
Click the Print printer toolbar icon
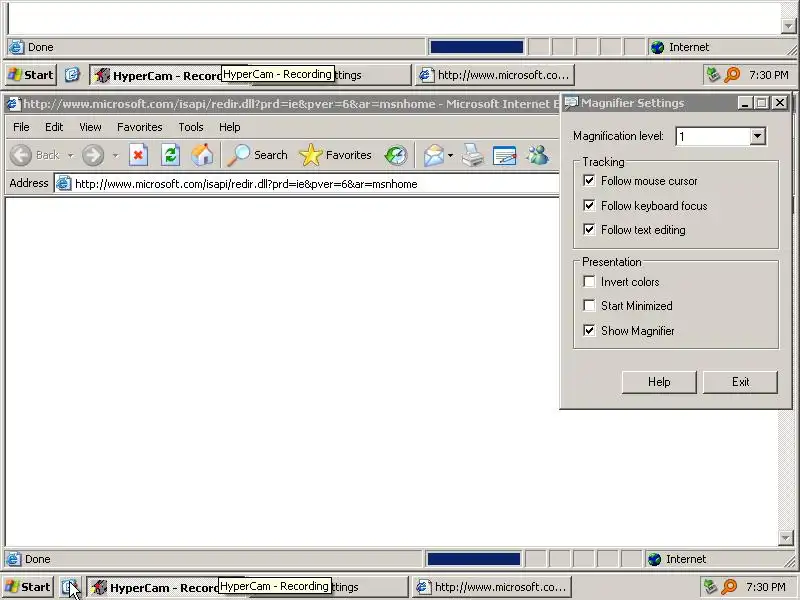(472, 155)
